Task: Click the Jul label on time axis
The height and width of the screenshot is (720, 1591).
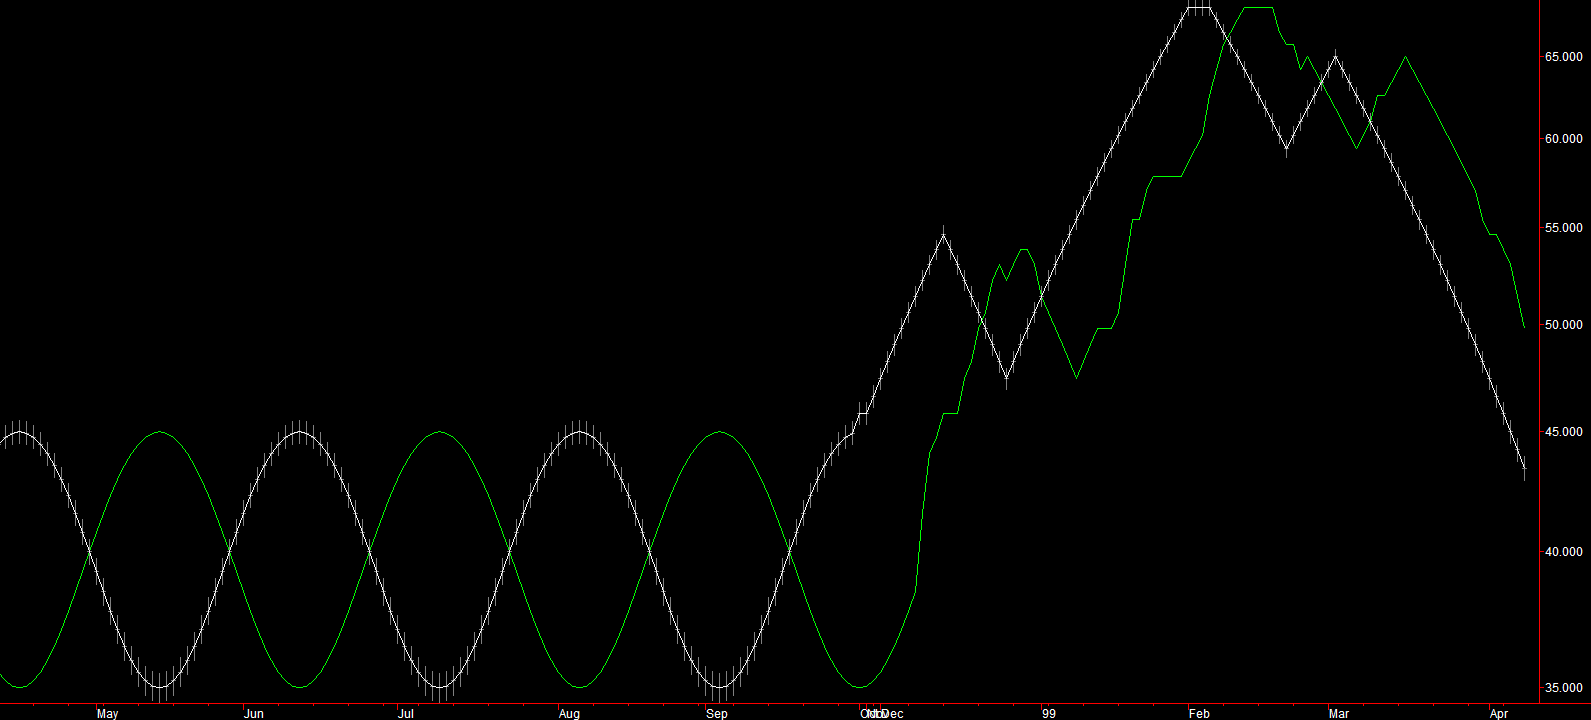Action: (x=406, y=713)
